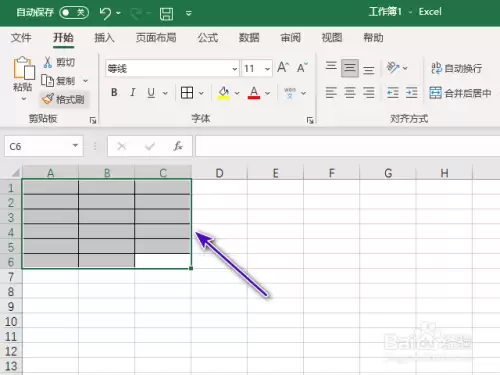Activate the 格式刷 format painter
Image resolution: width=500 pixels, height=375 pixels.
tap(63, 99)
